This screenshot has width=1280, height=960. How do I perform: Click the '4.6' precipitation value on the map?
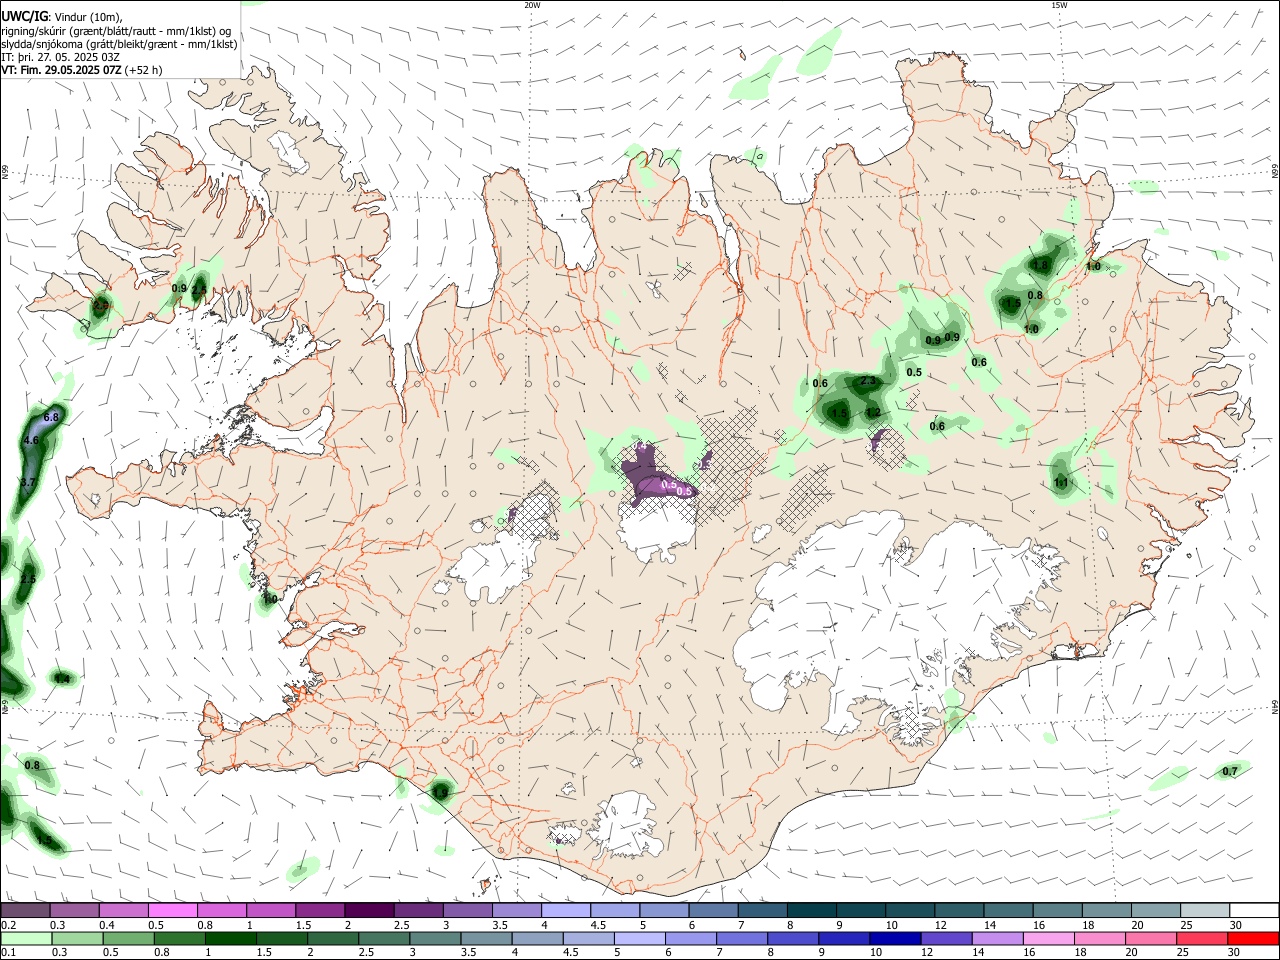point(31,440)
